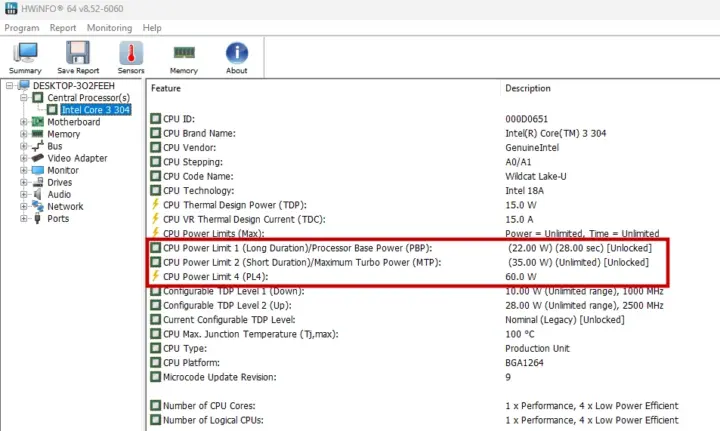Click the lightning icon beside CPU Power Limit 4
Viewport: 720px width, 431px height.
[156, 276]
